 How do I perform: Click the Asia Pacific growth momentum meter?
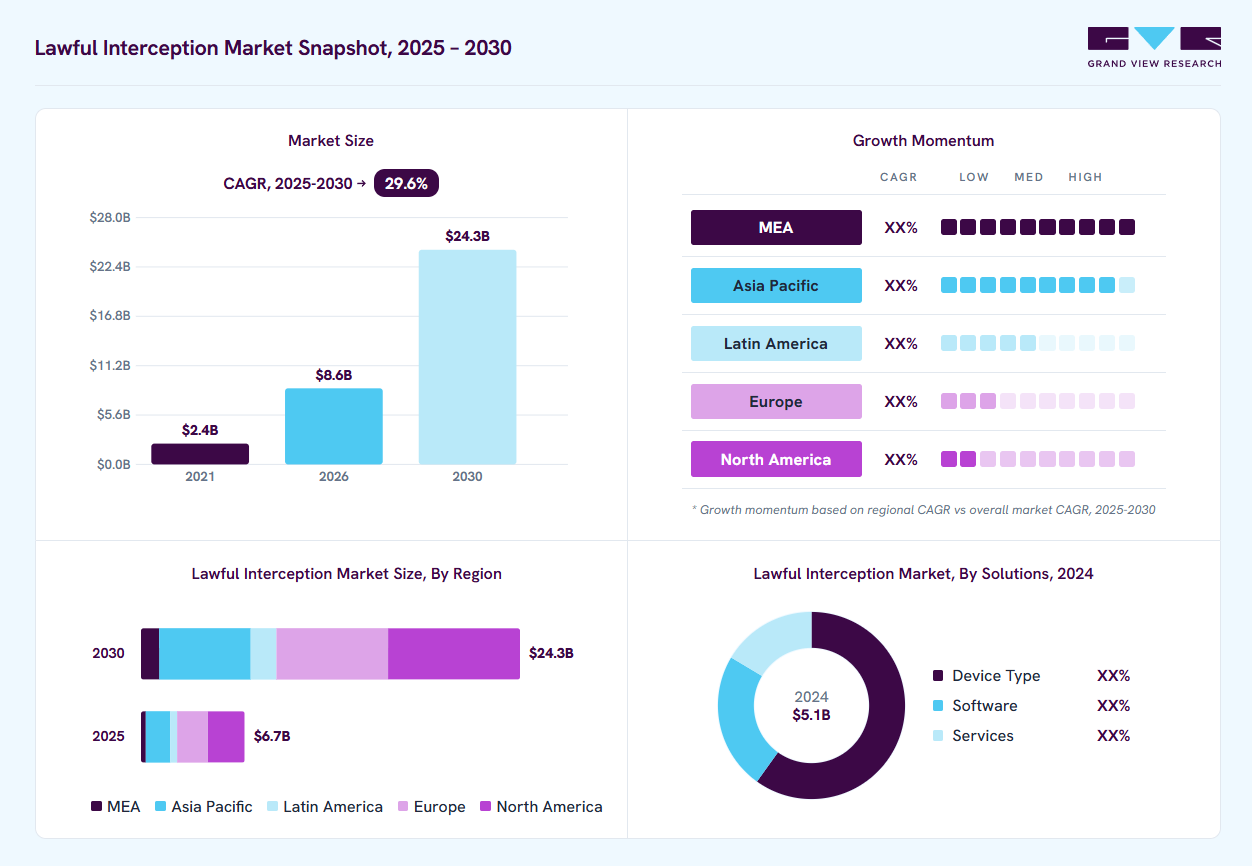tap(1038, 285)
